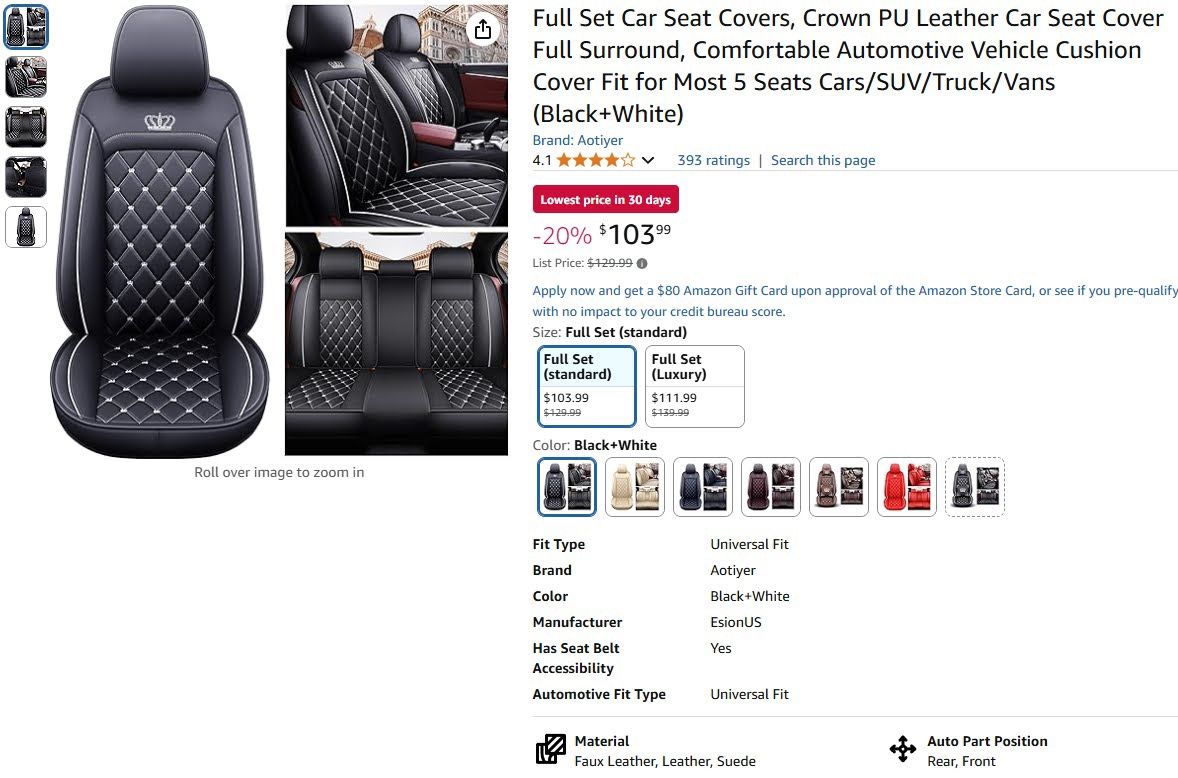The image size is (1178, 778).
Task: Click the List Price info icon
Action: [642, 264]
